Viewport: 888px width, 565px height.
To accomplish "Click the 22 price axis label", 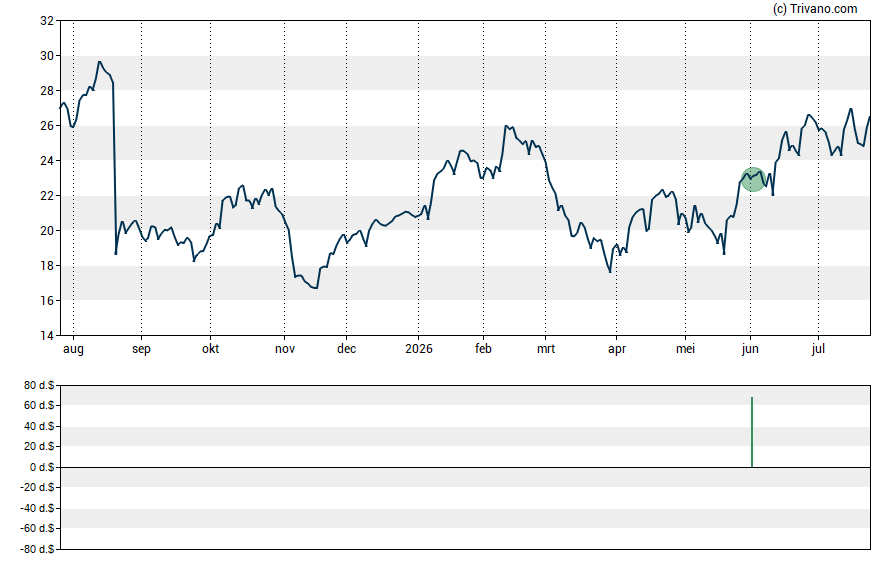I will (x=47, y=196).
